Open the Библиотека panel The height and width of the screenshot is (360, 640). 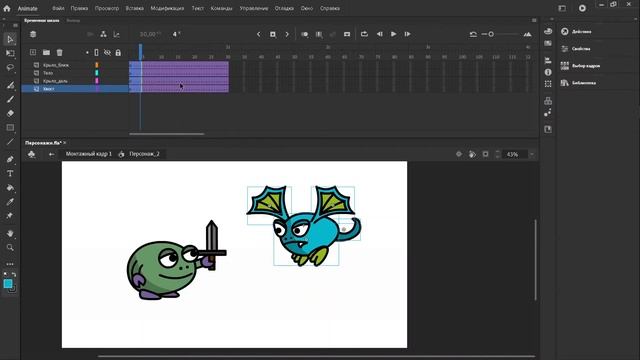click(x=584, y=83)
